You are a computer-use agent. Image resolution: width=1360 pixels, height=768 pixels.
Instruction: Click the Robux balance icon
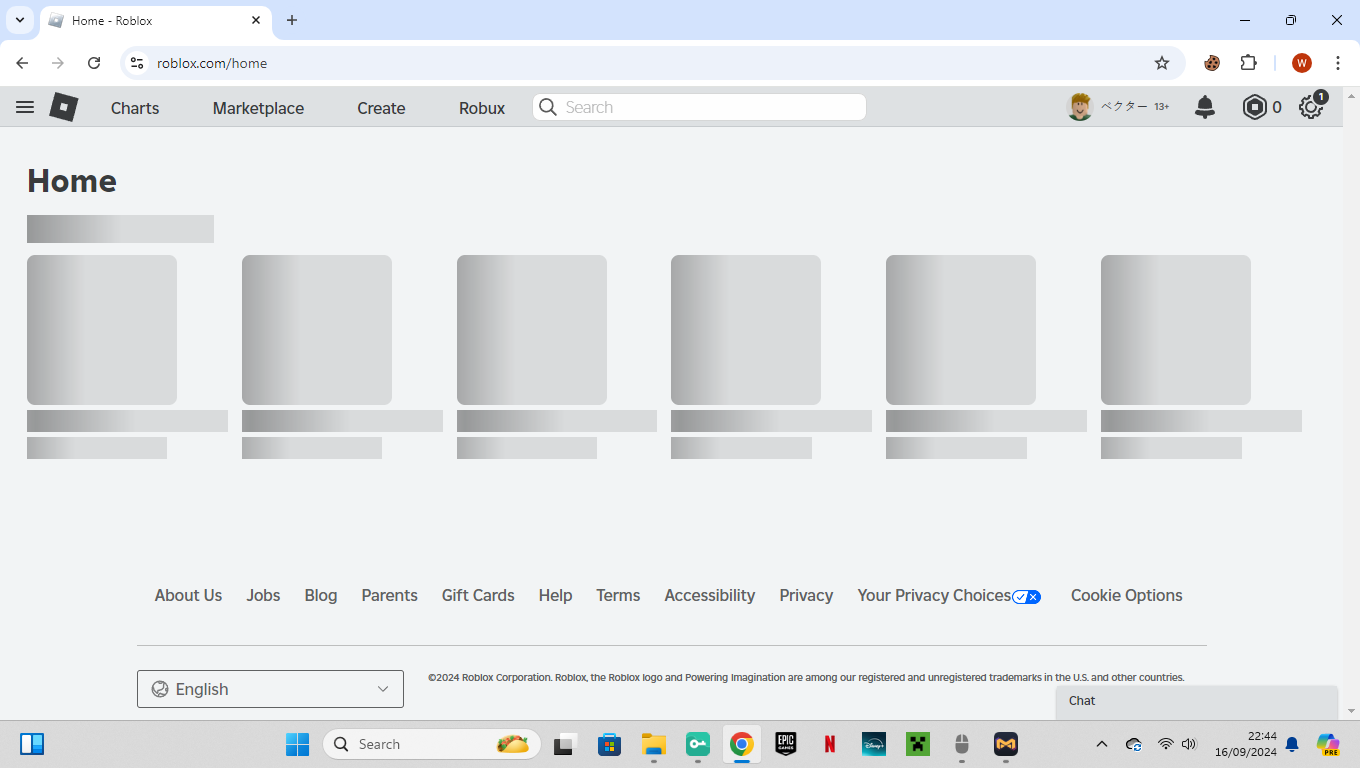(1254, 107)
